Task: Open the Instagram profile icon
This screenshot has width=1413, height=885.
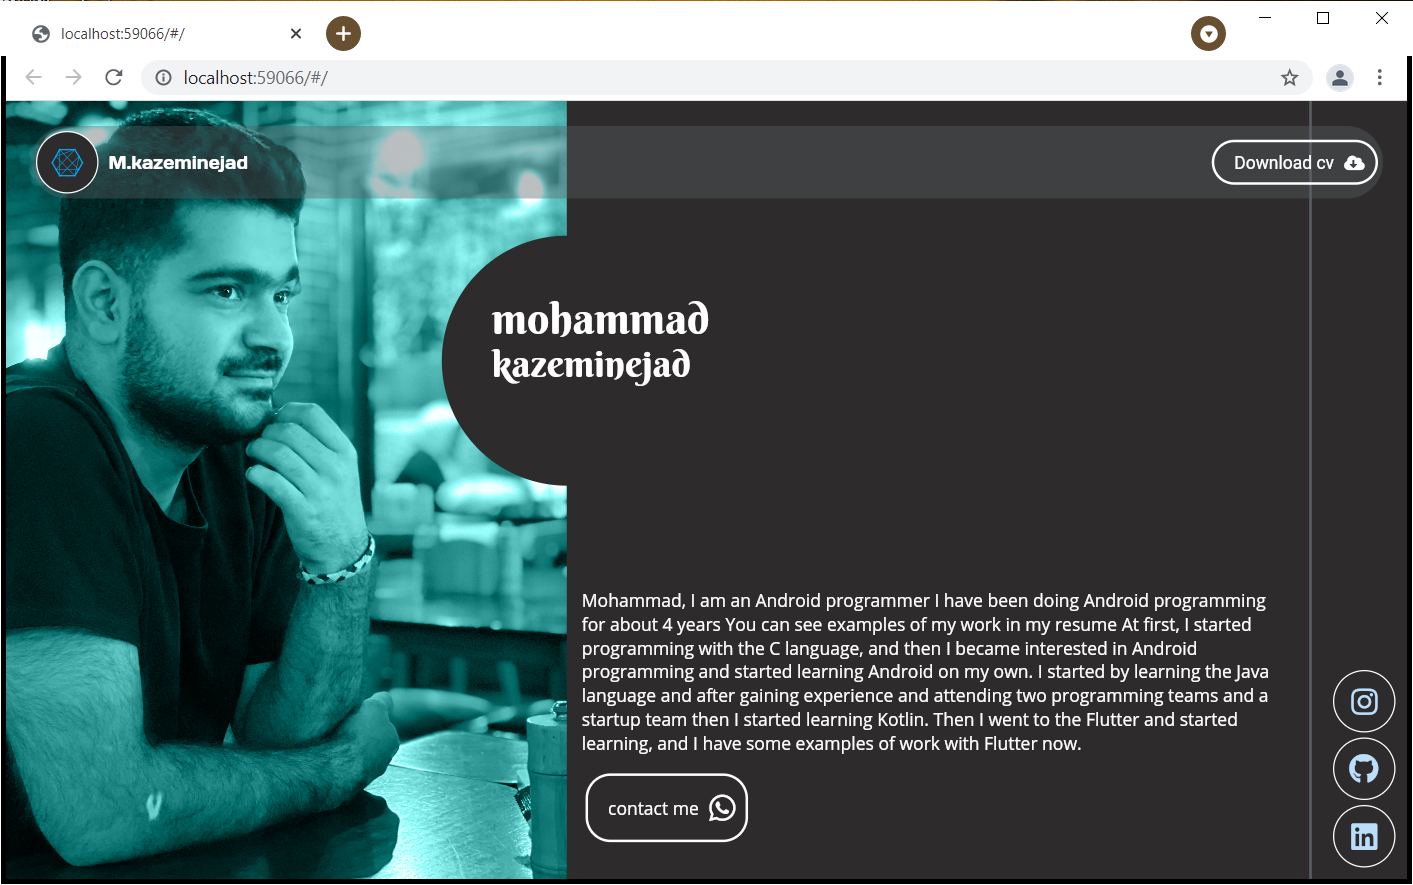Action: [1364, 701]
